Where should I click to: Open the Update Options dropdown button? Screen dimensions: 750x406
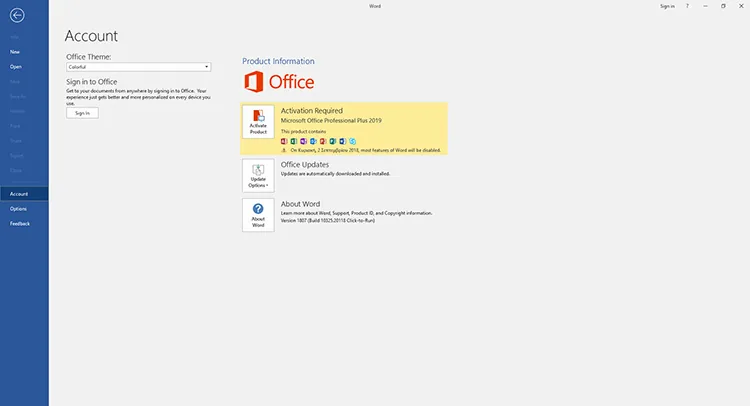258,176
